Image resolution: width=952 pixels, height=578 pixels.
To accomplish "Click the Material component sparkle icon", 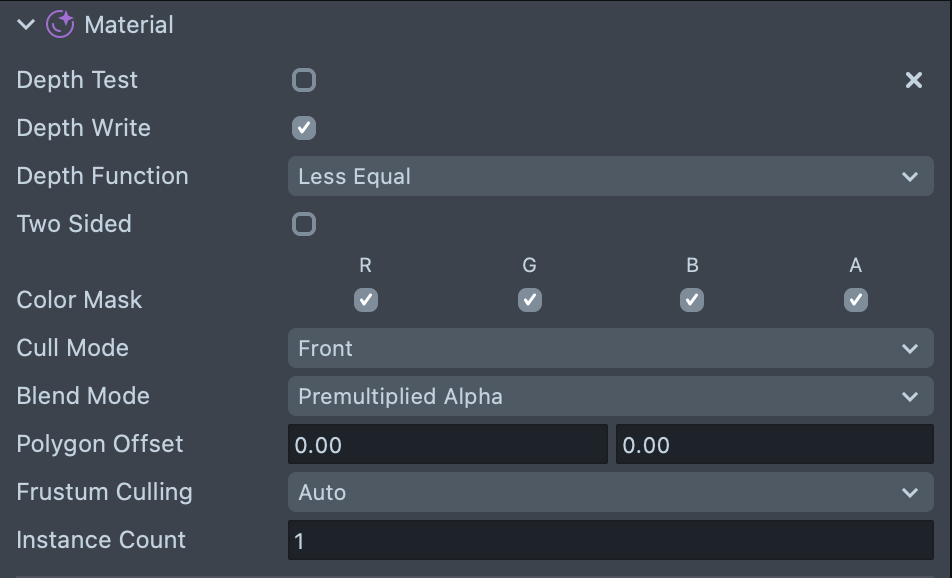I will [61, 25].
